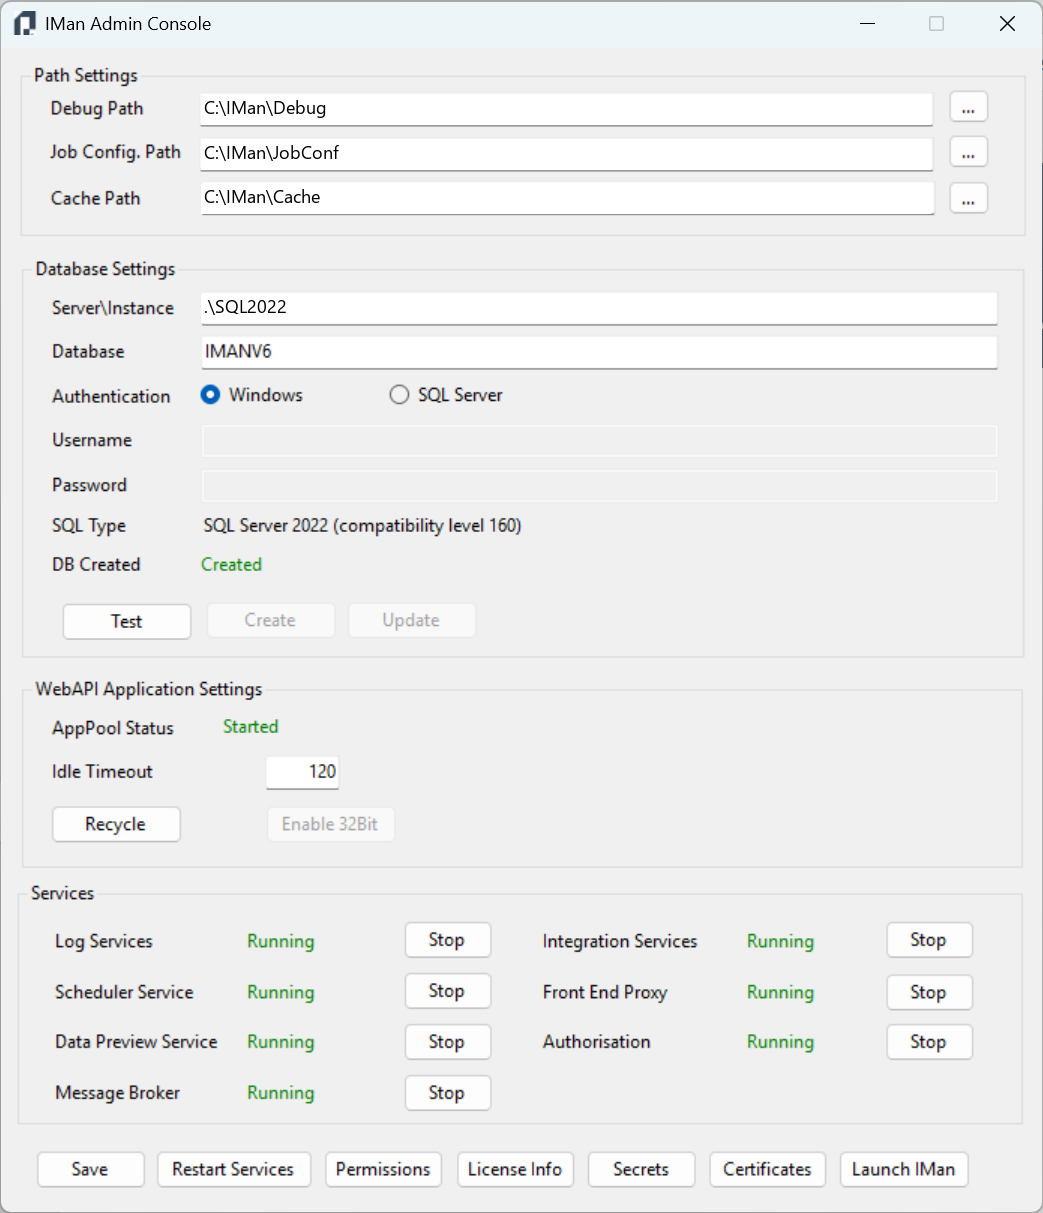Click Message Broker 'Running' status
This screenshot has height=1213, width=1043.
click(x=281, y=1094)
